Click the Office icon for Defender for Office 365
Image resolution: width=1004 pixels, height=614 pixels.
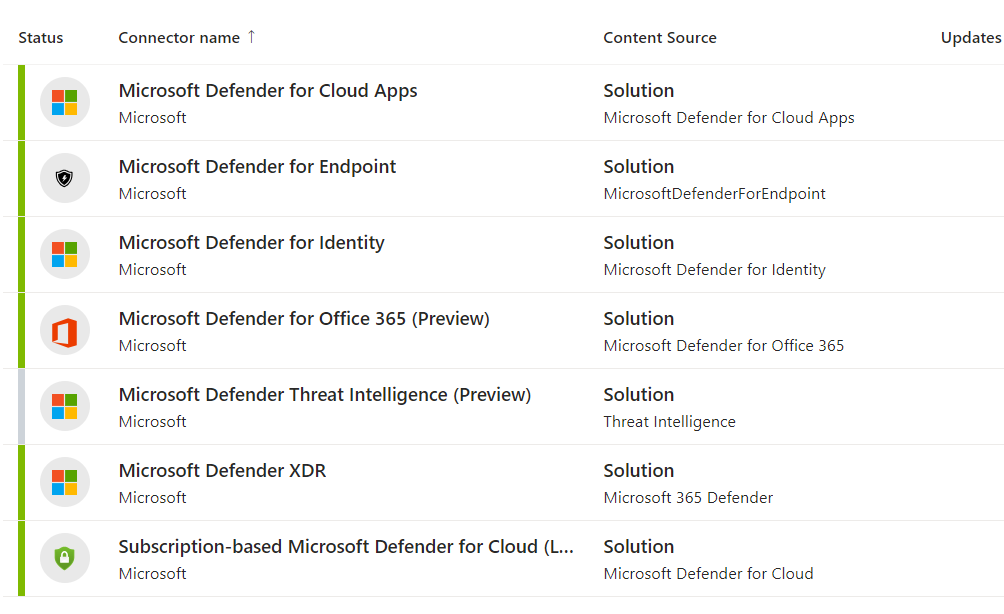click(x=65, y=330)
